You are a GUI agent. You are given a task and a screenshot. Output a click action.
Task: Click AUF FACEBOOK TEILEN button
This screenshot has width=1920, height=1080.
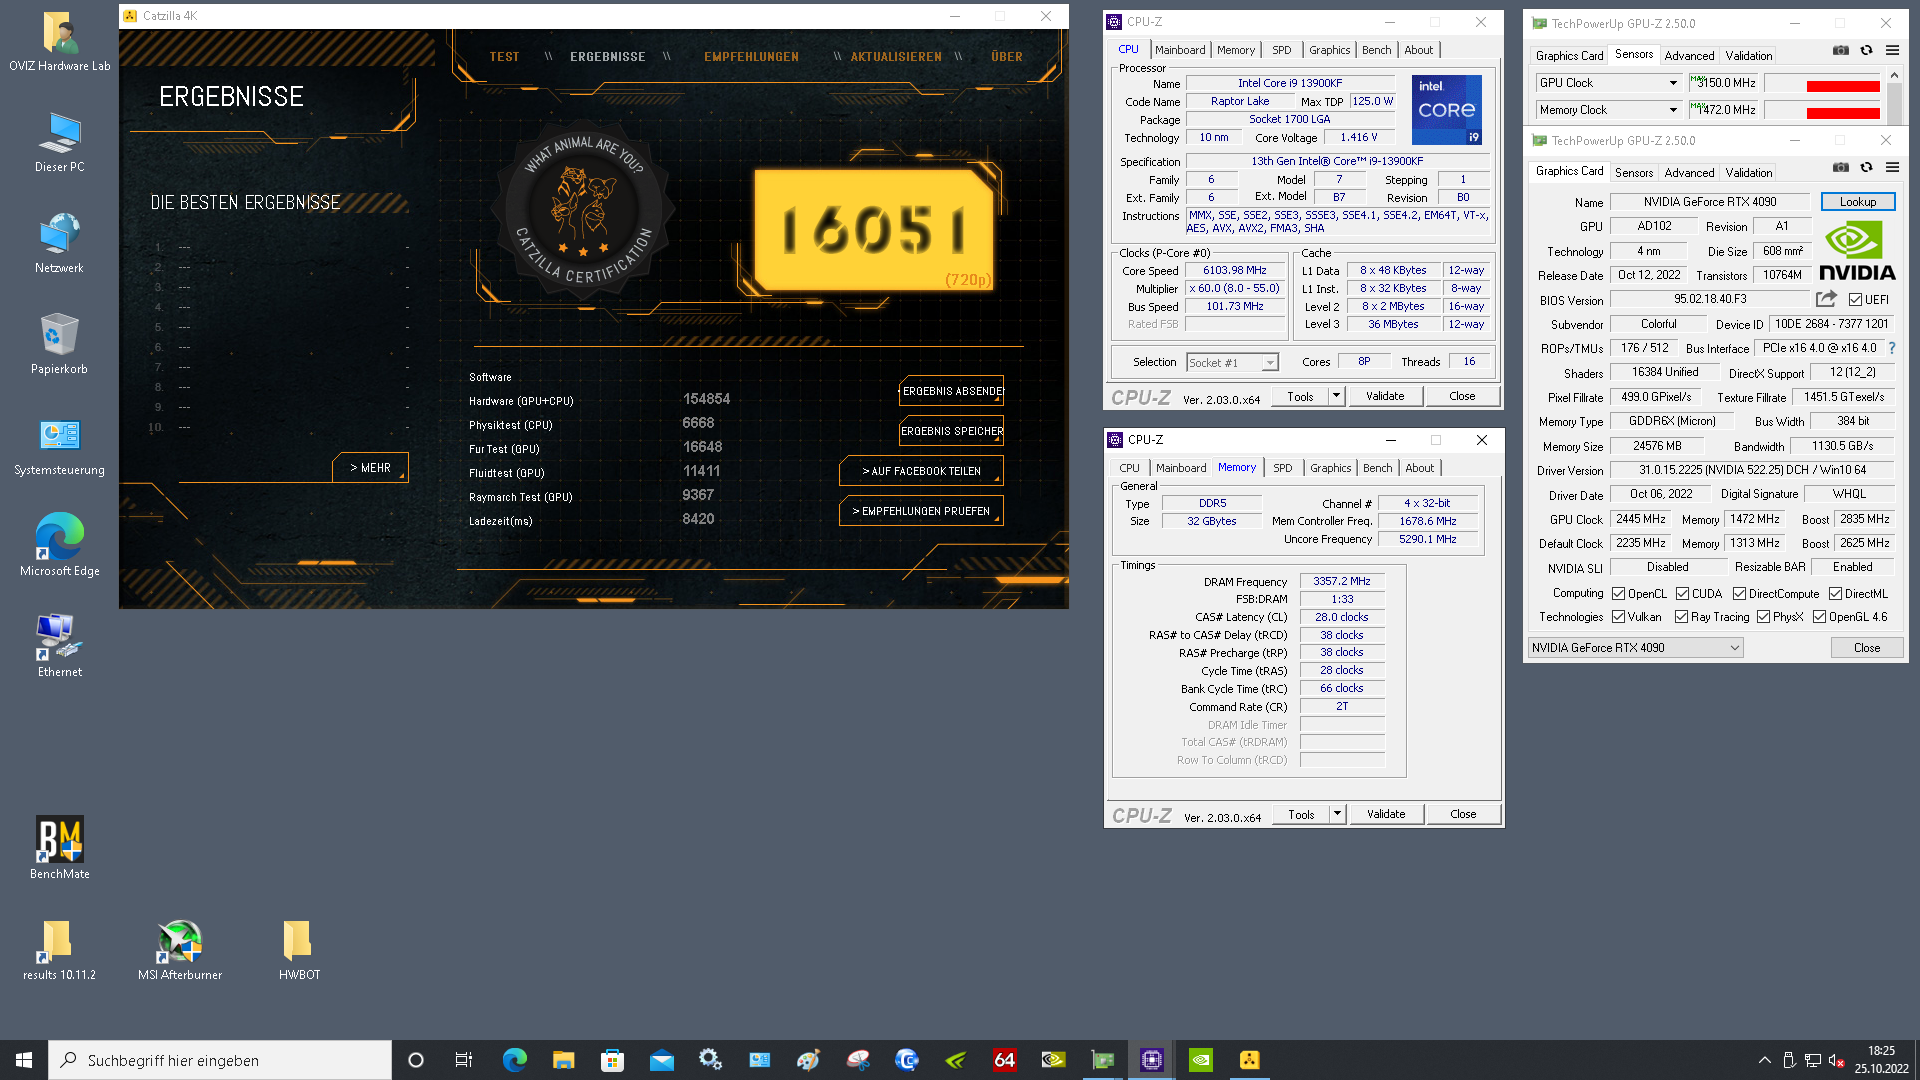[x=921, y=471]
